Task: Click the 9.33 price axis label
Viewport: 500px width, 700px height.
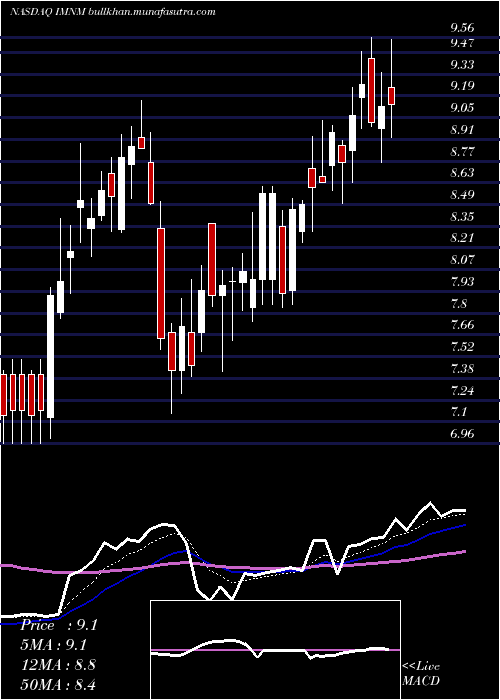Action: pos(462,65)
